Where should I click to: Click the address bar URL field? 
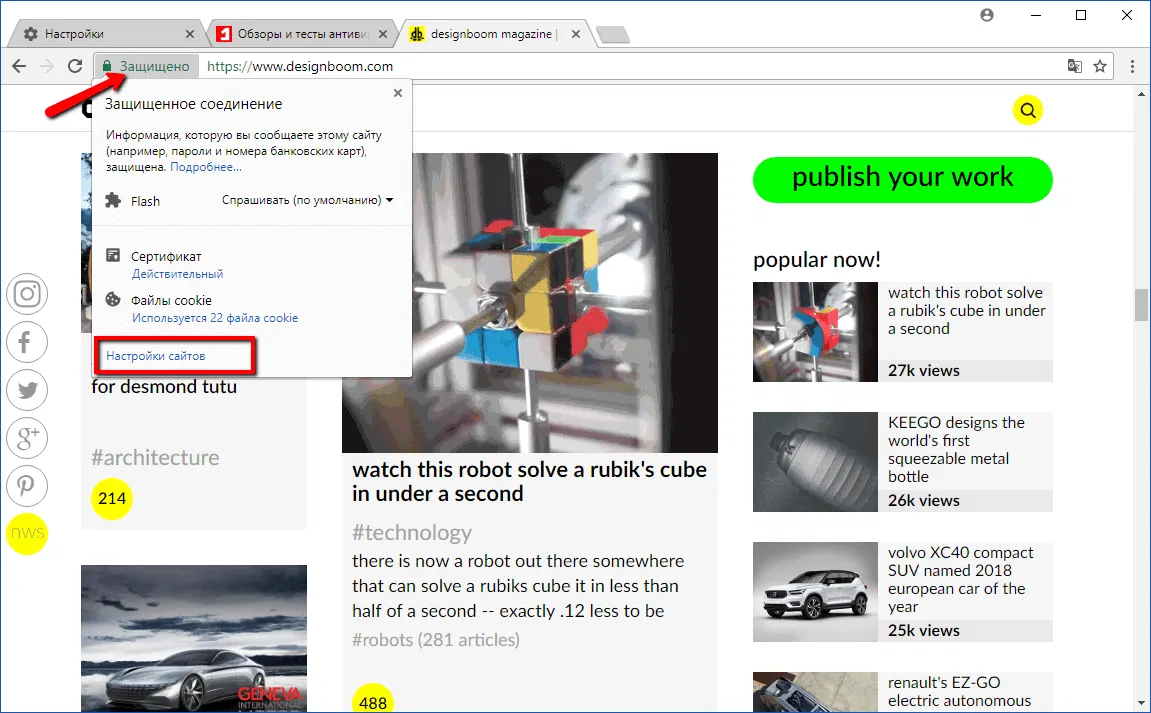point(631,66)
